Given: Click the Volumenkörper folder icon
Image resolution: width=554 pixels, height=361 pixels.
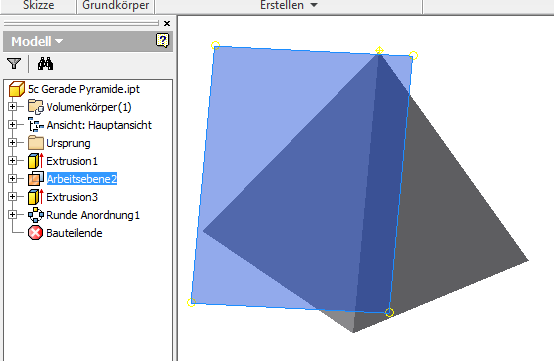Looking at the screenshot, I should (36, 107).
